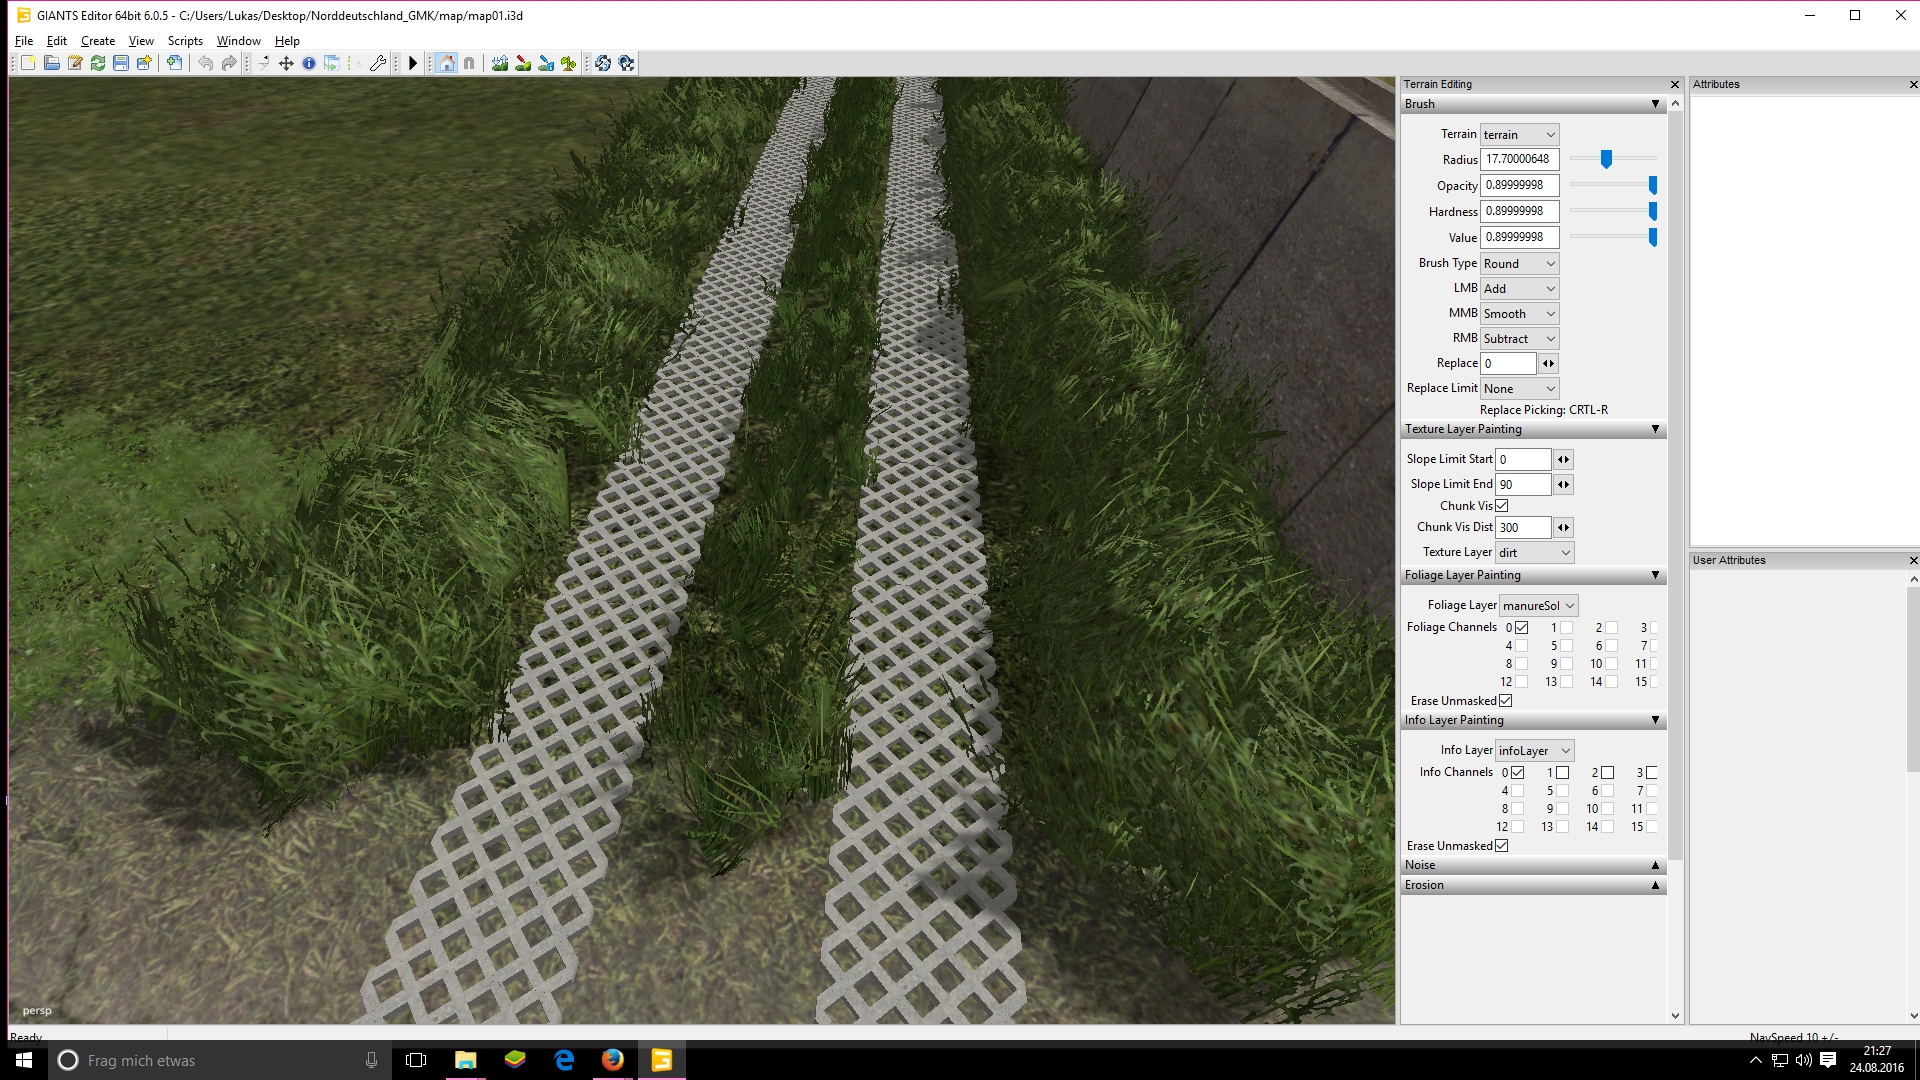
Task: Toggle Info Layer Erase Unmasked checkbox
Action: click(1501, 846)
